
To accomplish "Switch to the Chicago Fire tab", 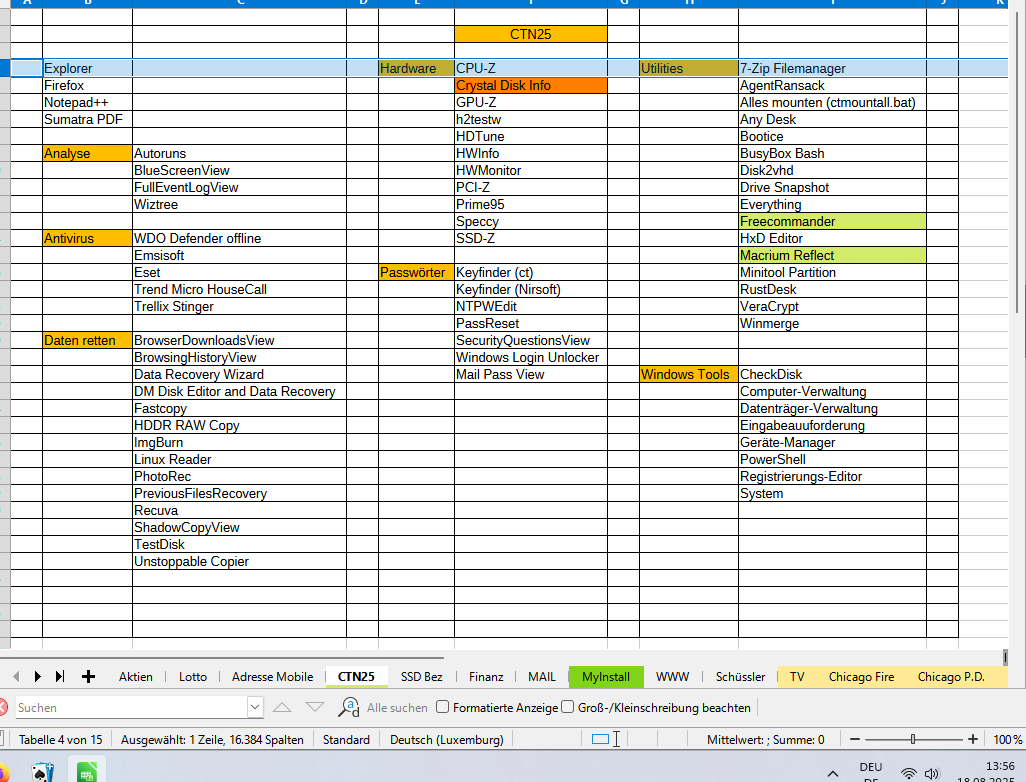I will point(861,677).
